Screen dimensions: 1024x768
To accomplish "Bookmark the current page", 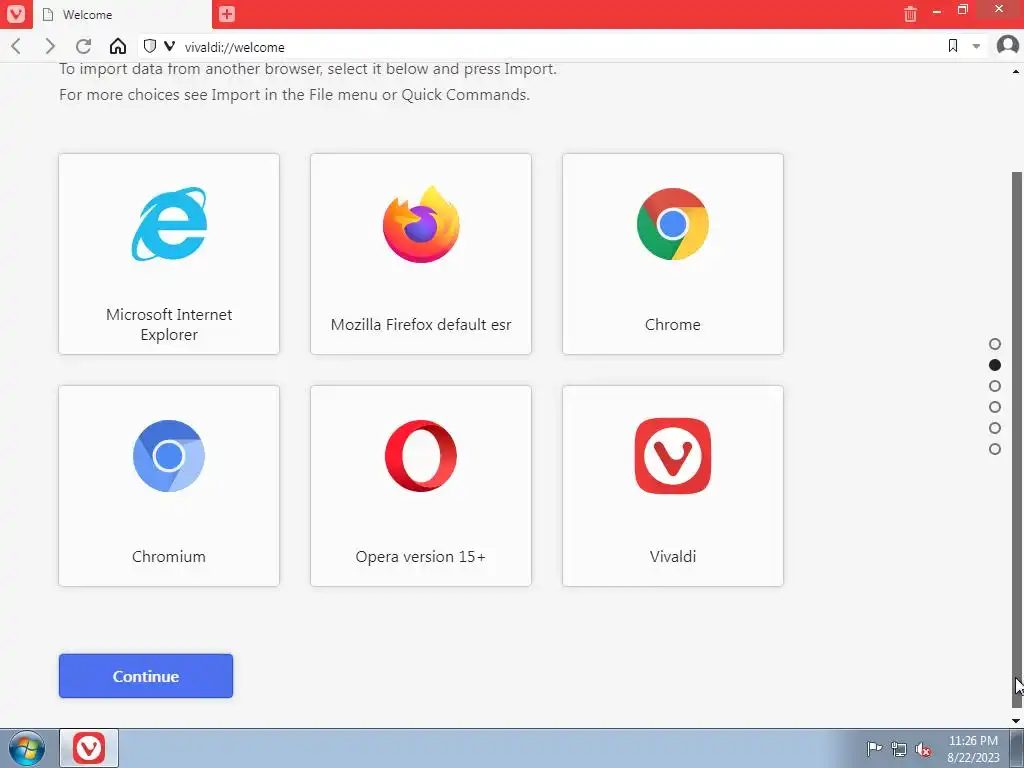I will click(953, 46).
